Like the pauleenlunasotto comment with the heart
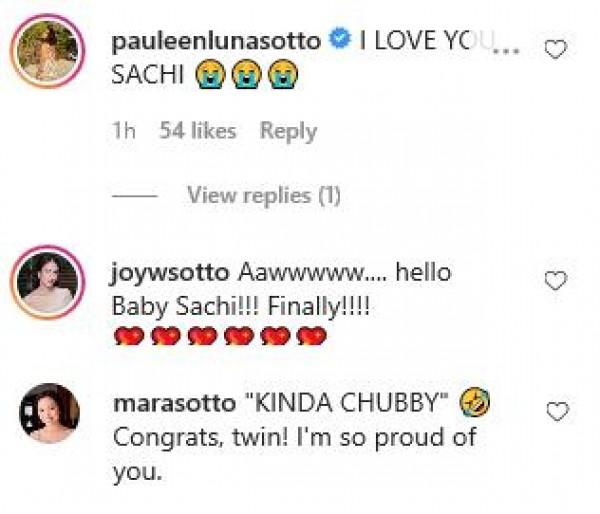This screenshot has height=514, width=600. tap(555, 47)
